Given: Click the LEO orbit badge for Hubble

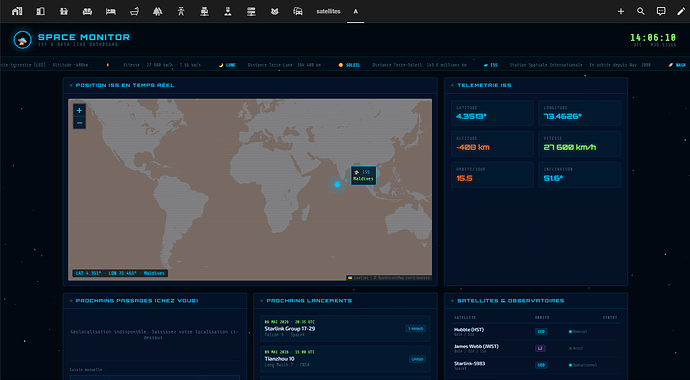Looking at the screenshot, I should [x=541, y=332].
